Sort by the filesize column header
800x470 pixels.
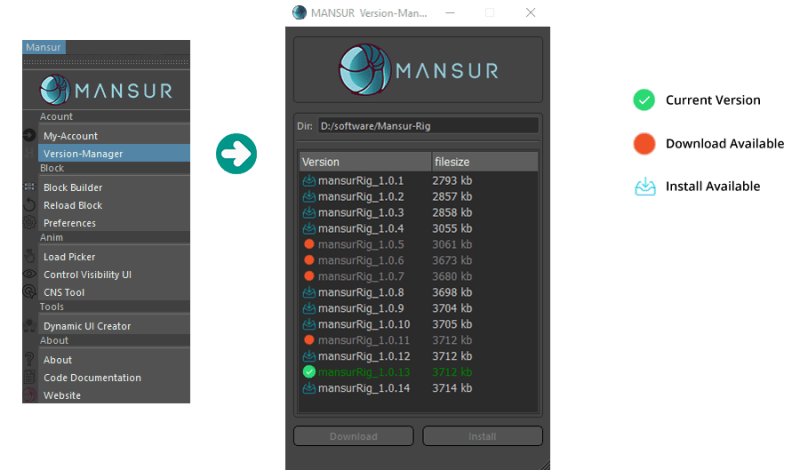[485, 162]
